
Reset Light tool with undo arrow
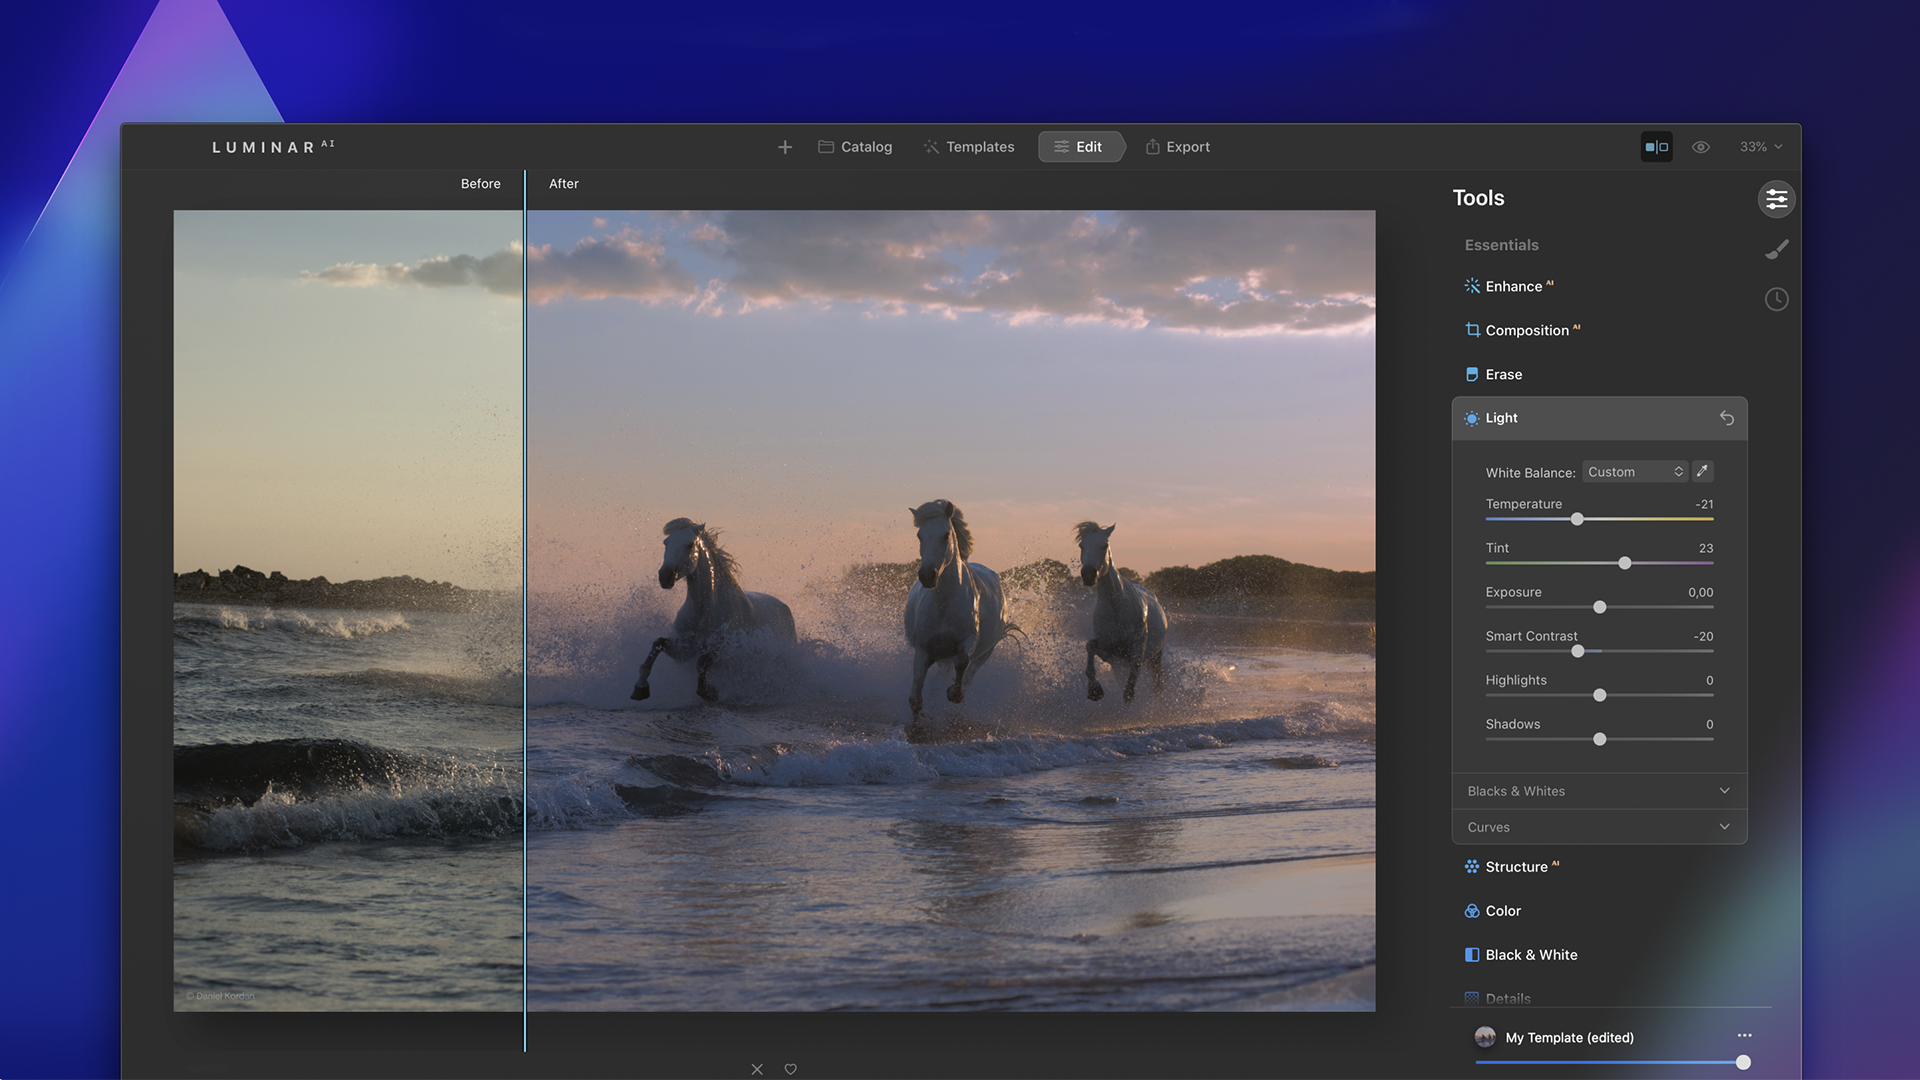point(1726,418)
